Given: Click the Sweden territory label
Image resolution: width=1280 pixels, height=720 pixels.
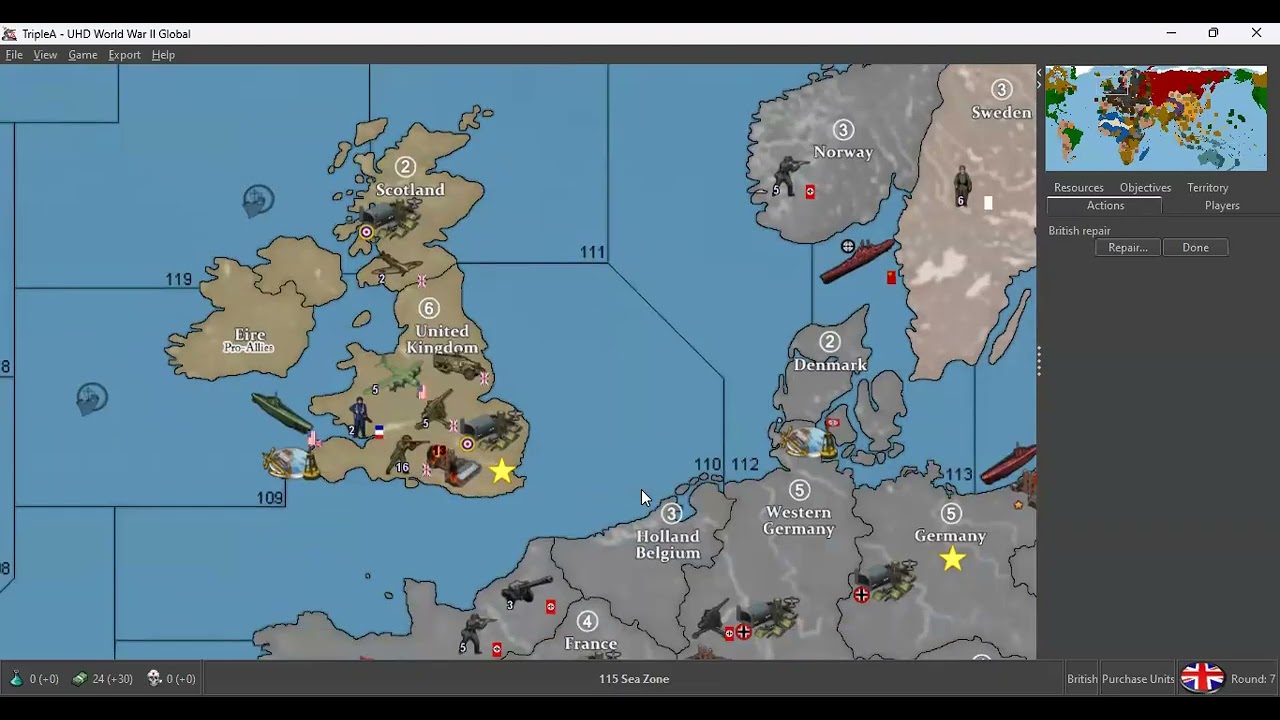Looking at the screenshot, I should click(1001, 112).
